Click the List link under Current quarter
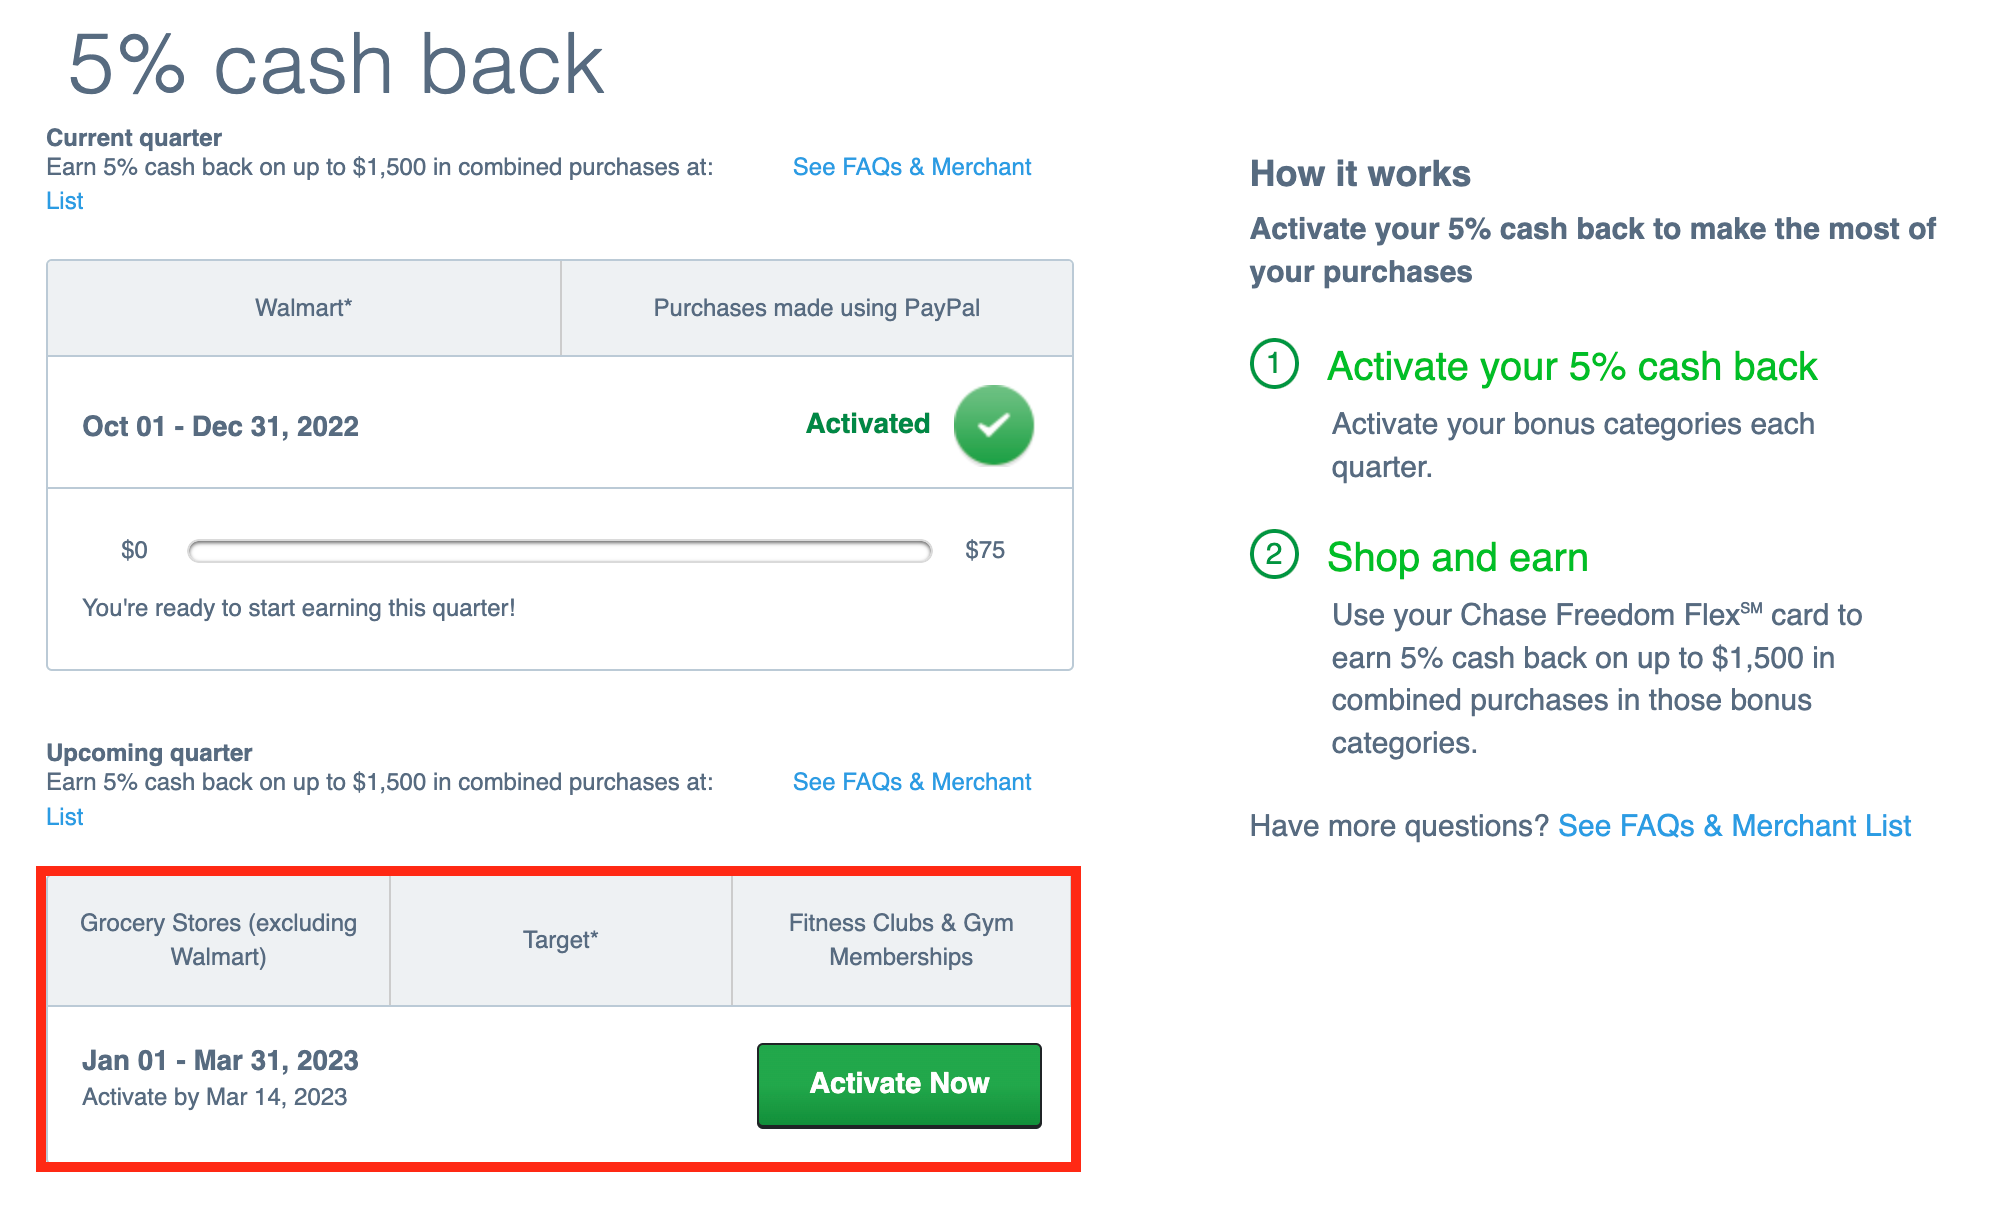Image resolution: width=2010 pixels, height=1206 pixels. coord(65,201)
